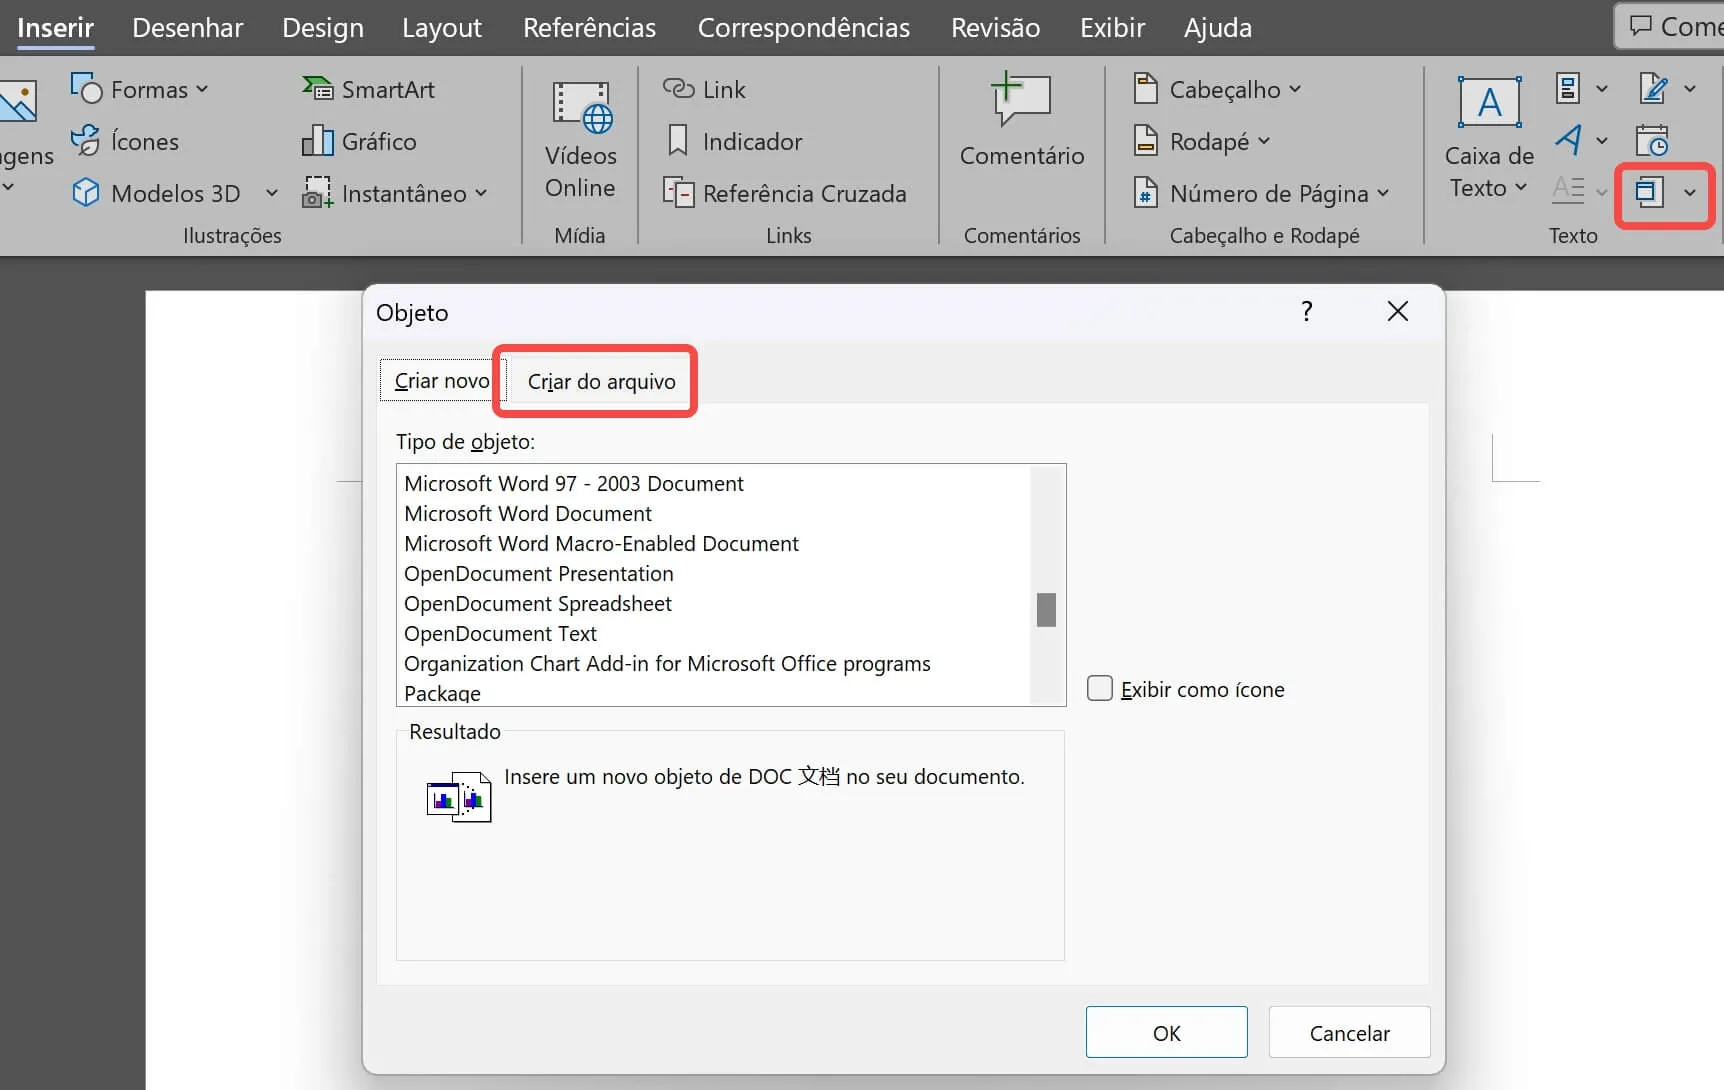
Task: Click the Cabeçalho page icon
Action: [1146, 89]
